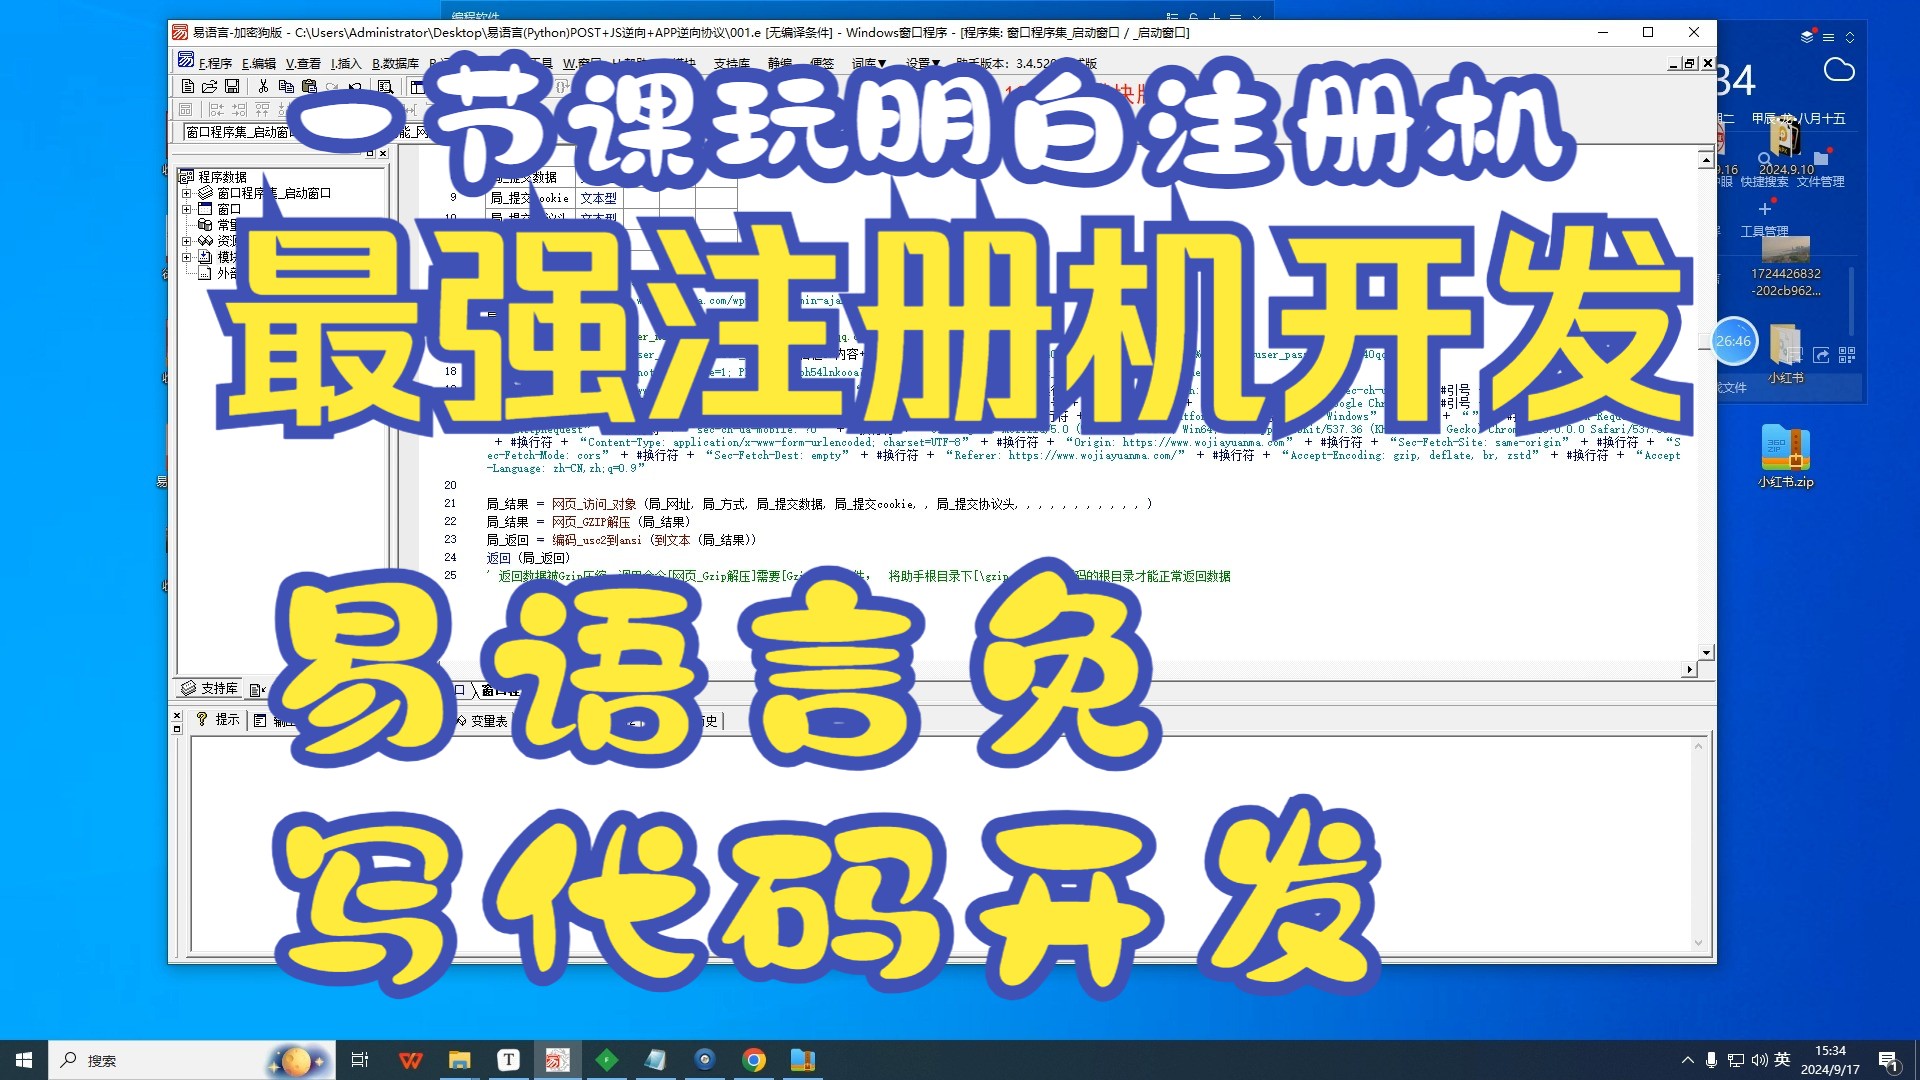Open 工具管理 plus in desktop widget
1920x1080 pixels.
(x=1764, y=219)
